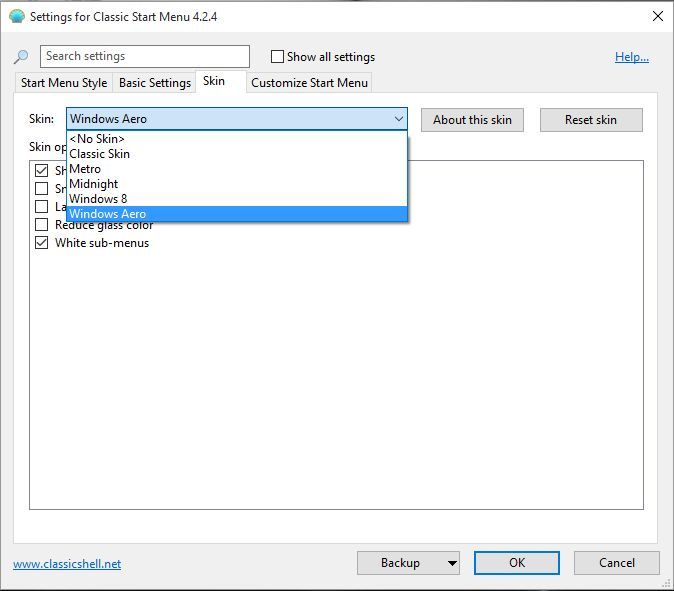Click the window resize grip
674x591 pixels.
(x=667, y=583)
